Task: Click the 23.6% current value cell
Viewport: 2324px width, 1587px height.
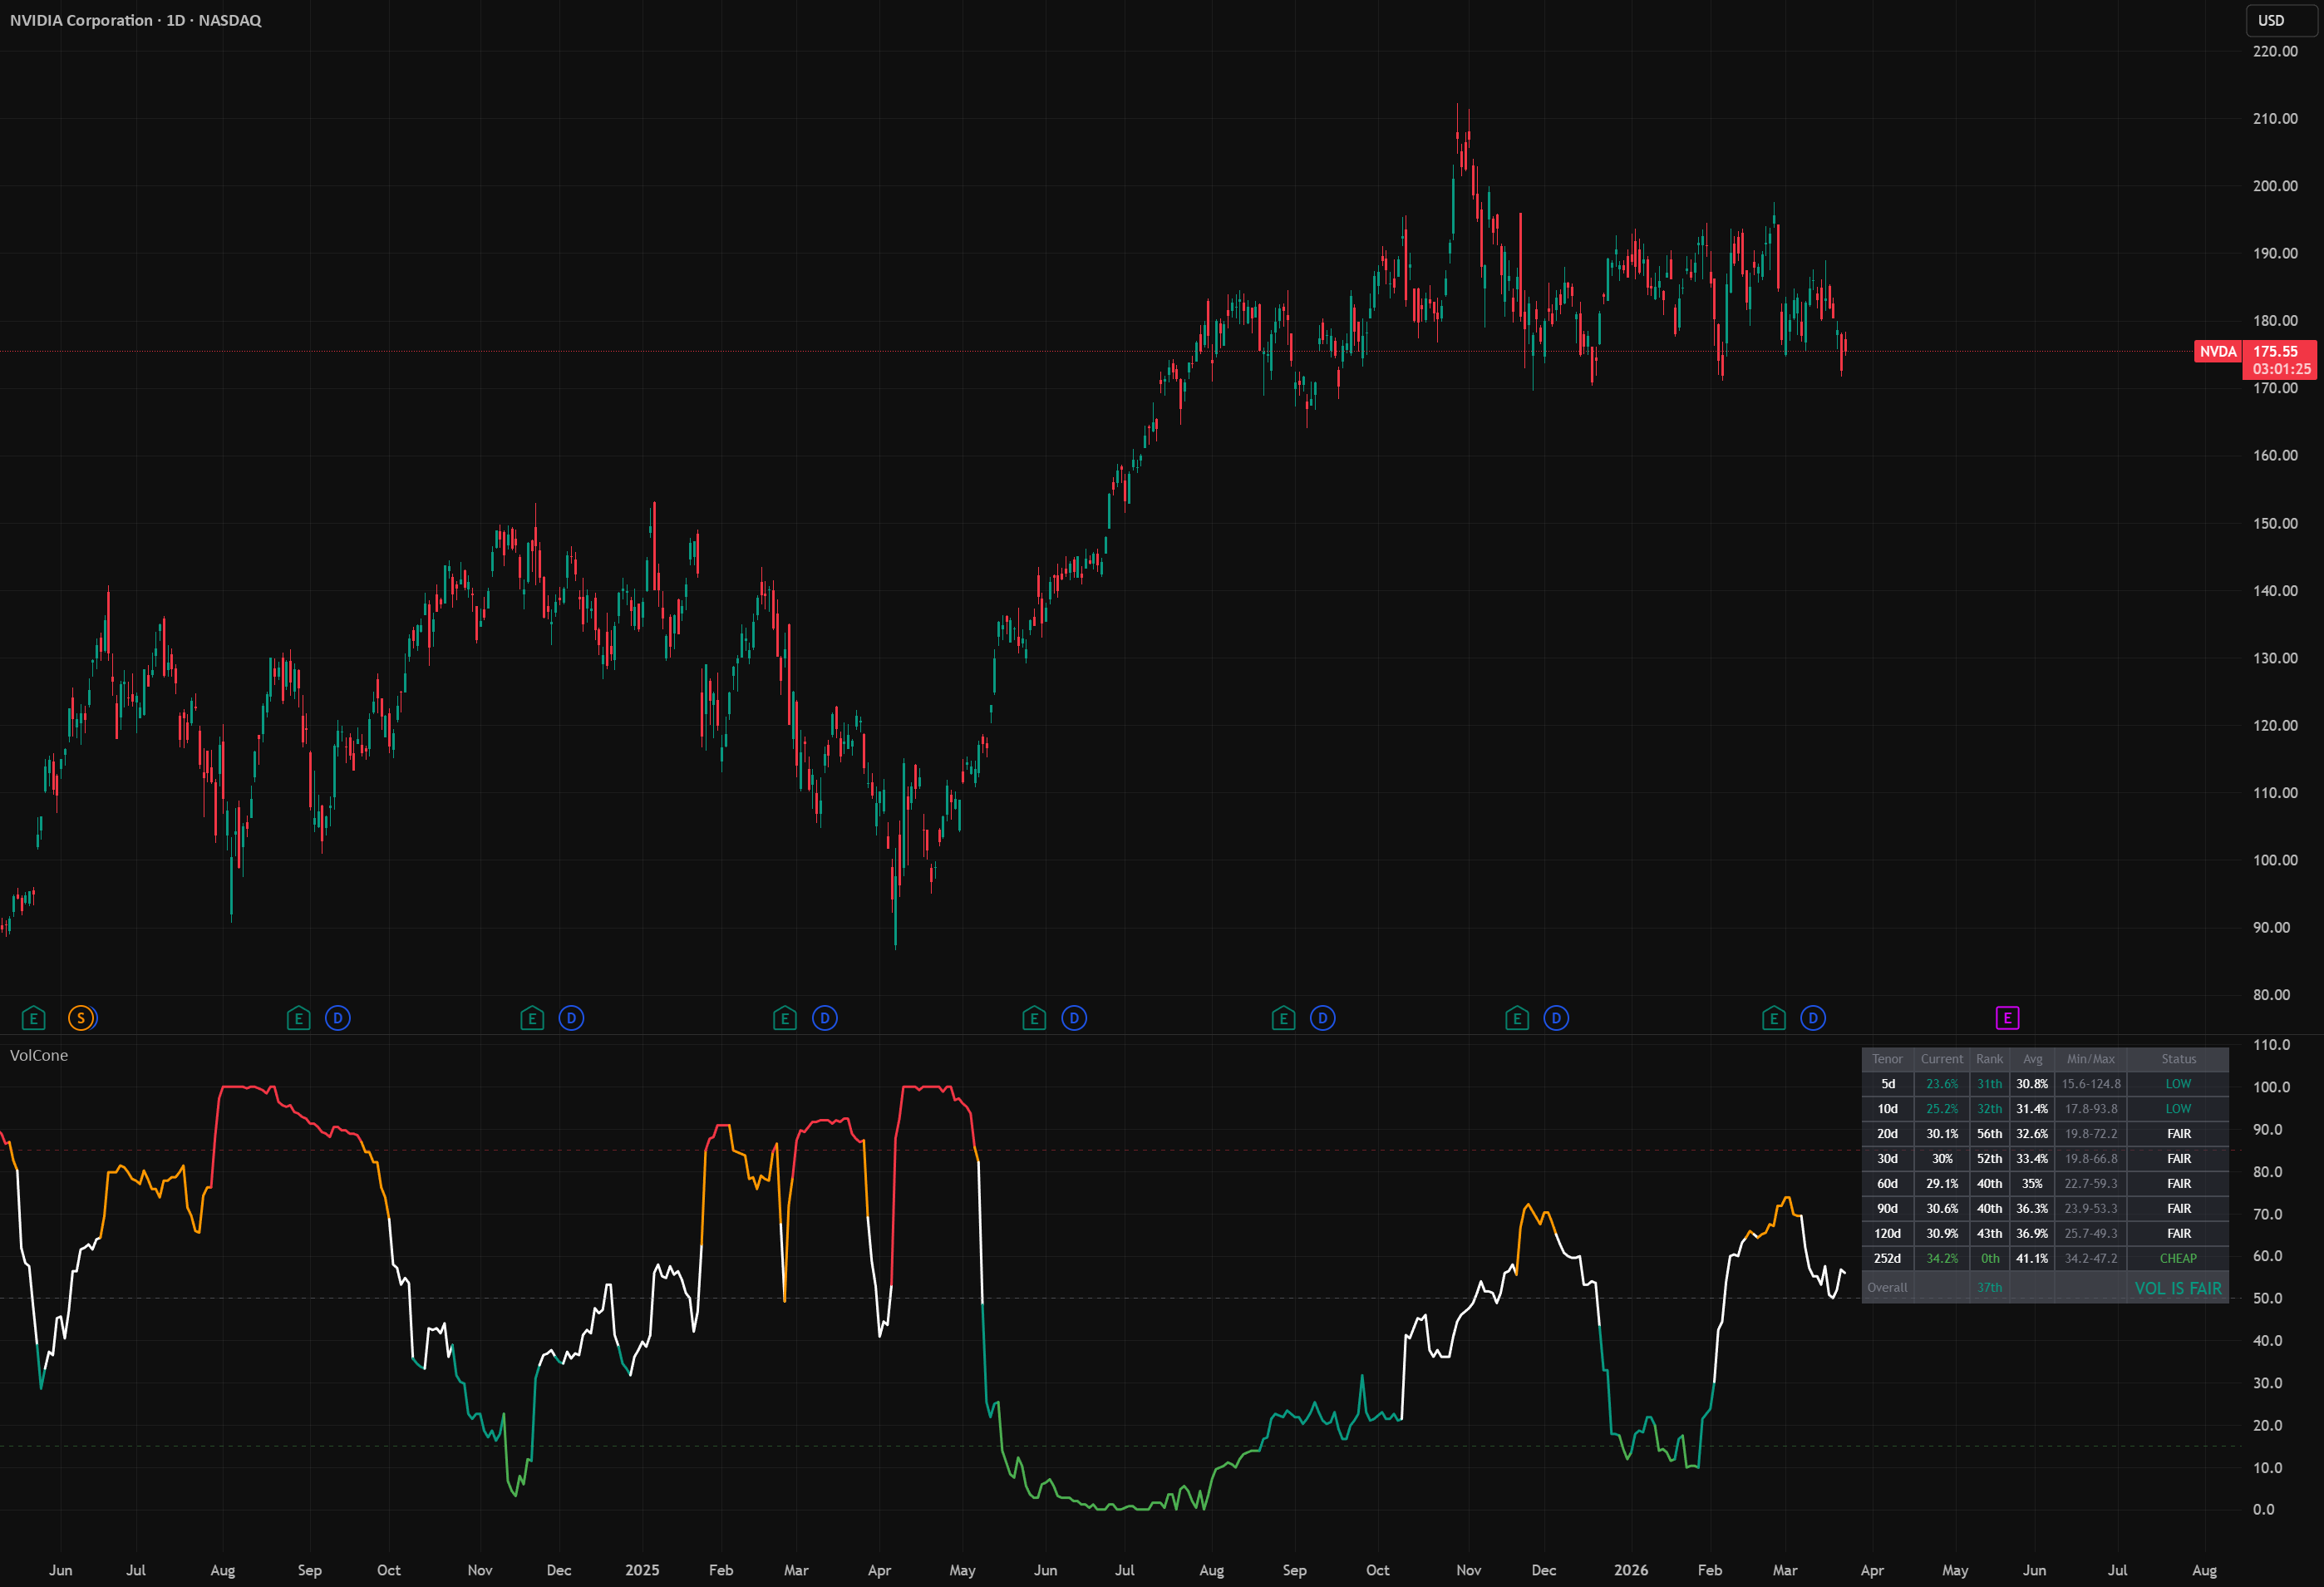Action: click(x=1942, y=1084)
